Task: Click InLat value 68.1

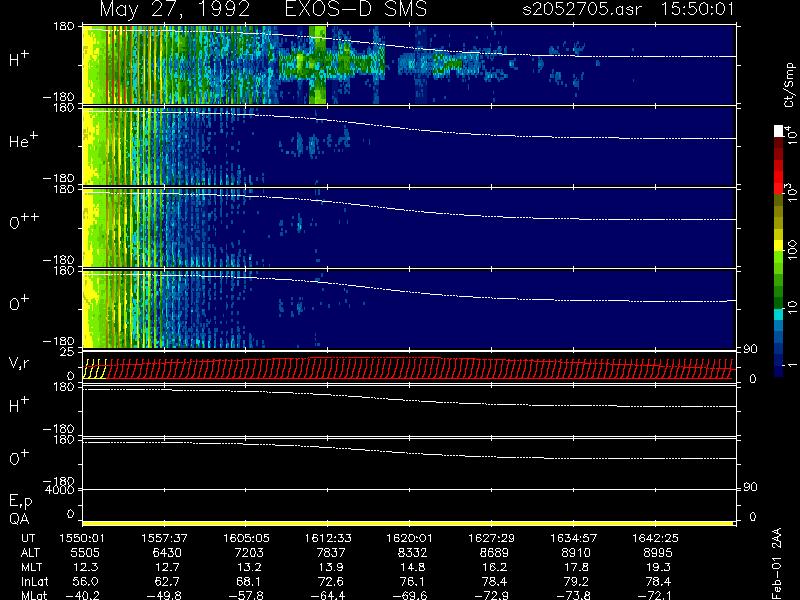Action: click(x=248, y=582)
